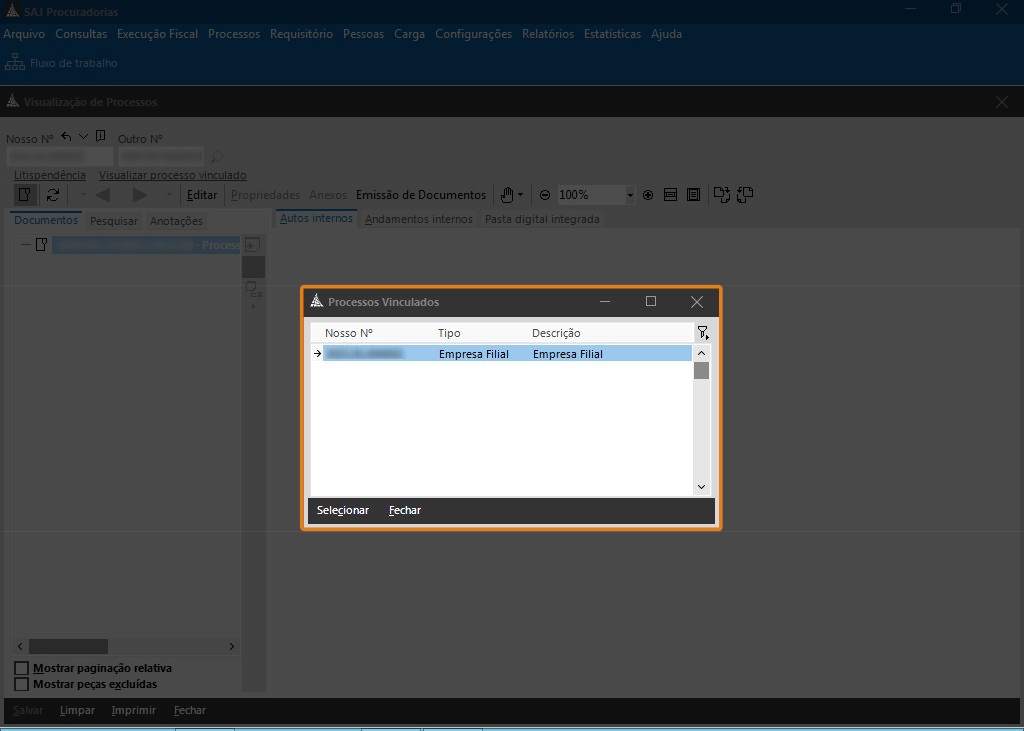Click the fit page width icon
The height and width of the screenshot is (731, 1024).
click(x=670, y=195)
